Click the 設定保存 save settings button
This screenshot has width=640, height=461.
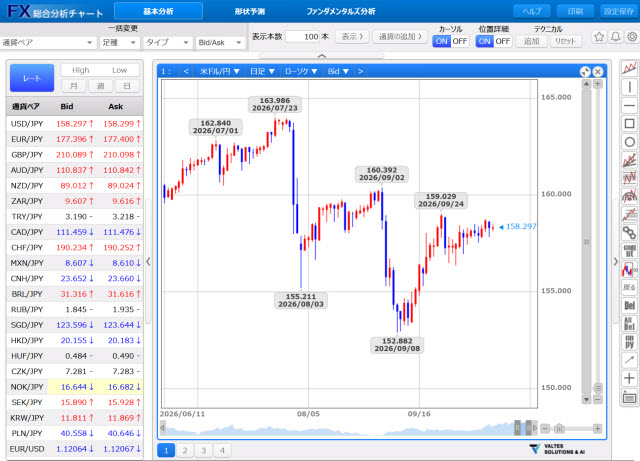(619, 11)
